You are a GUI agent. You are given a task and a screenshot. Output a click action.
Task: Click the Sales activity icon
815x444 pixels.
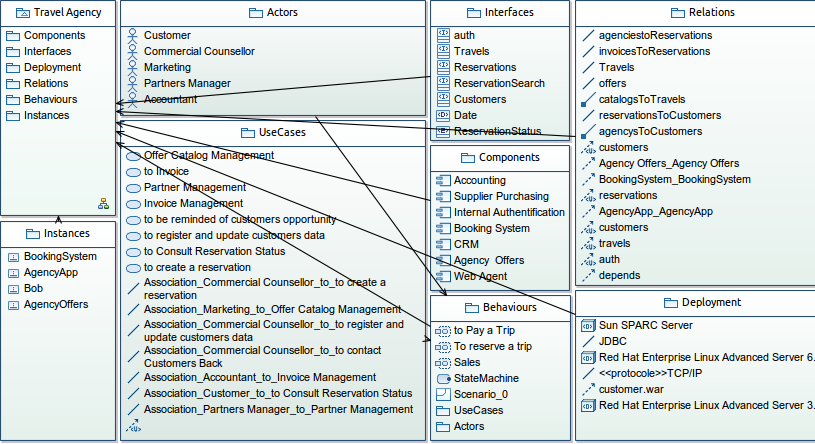[x=443, y=363]
